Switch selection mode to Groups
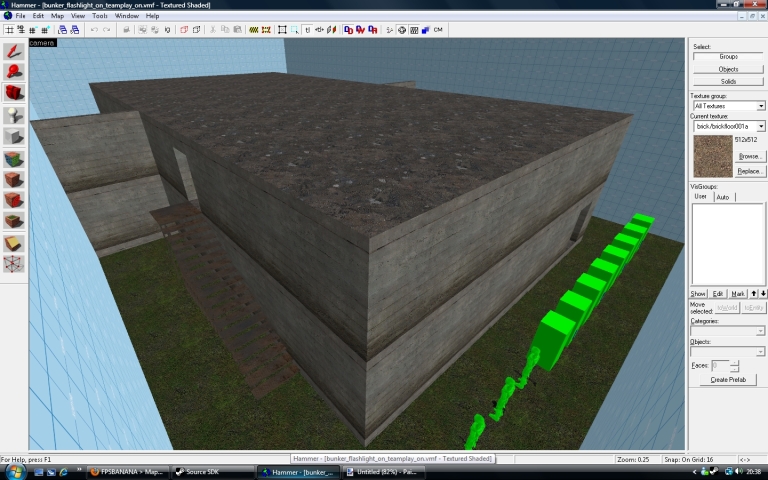 click(728, 57)
